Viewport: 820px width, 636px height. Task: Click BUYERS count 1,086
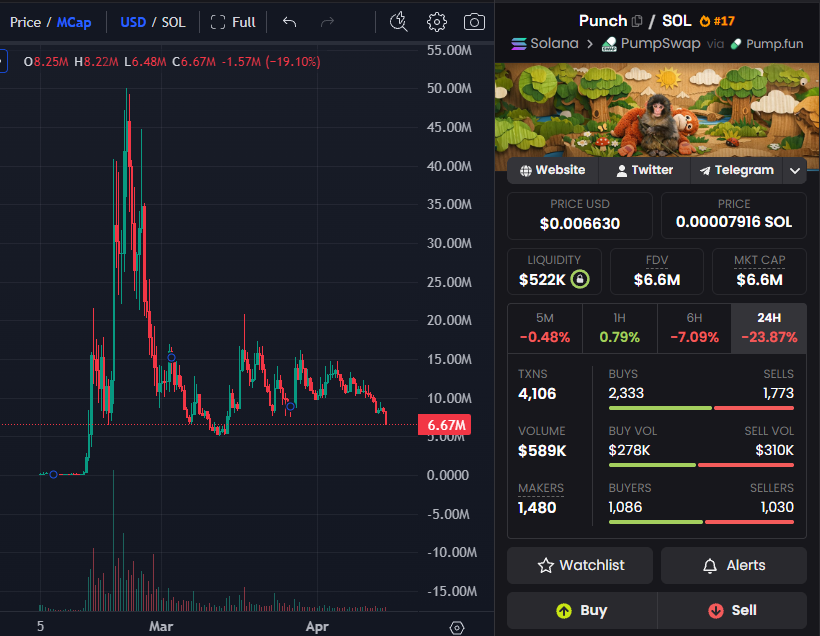625,507
